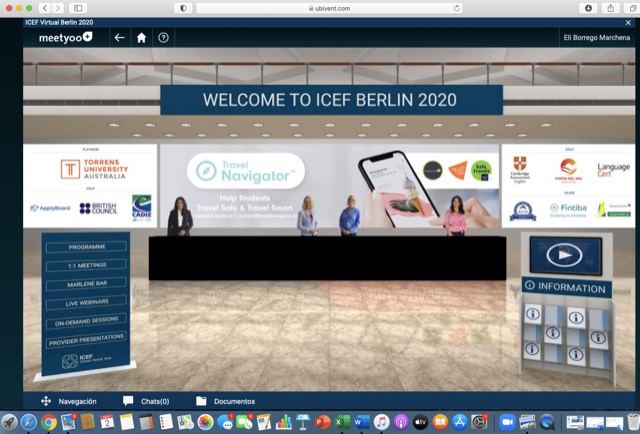This screenshot has width=640, height=434.
Task: Click the ICEF logo on the blue board
Action: coord(86,360)
